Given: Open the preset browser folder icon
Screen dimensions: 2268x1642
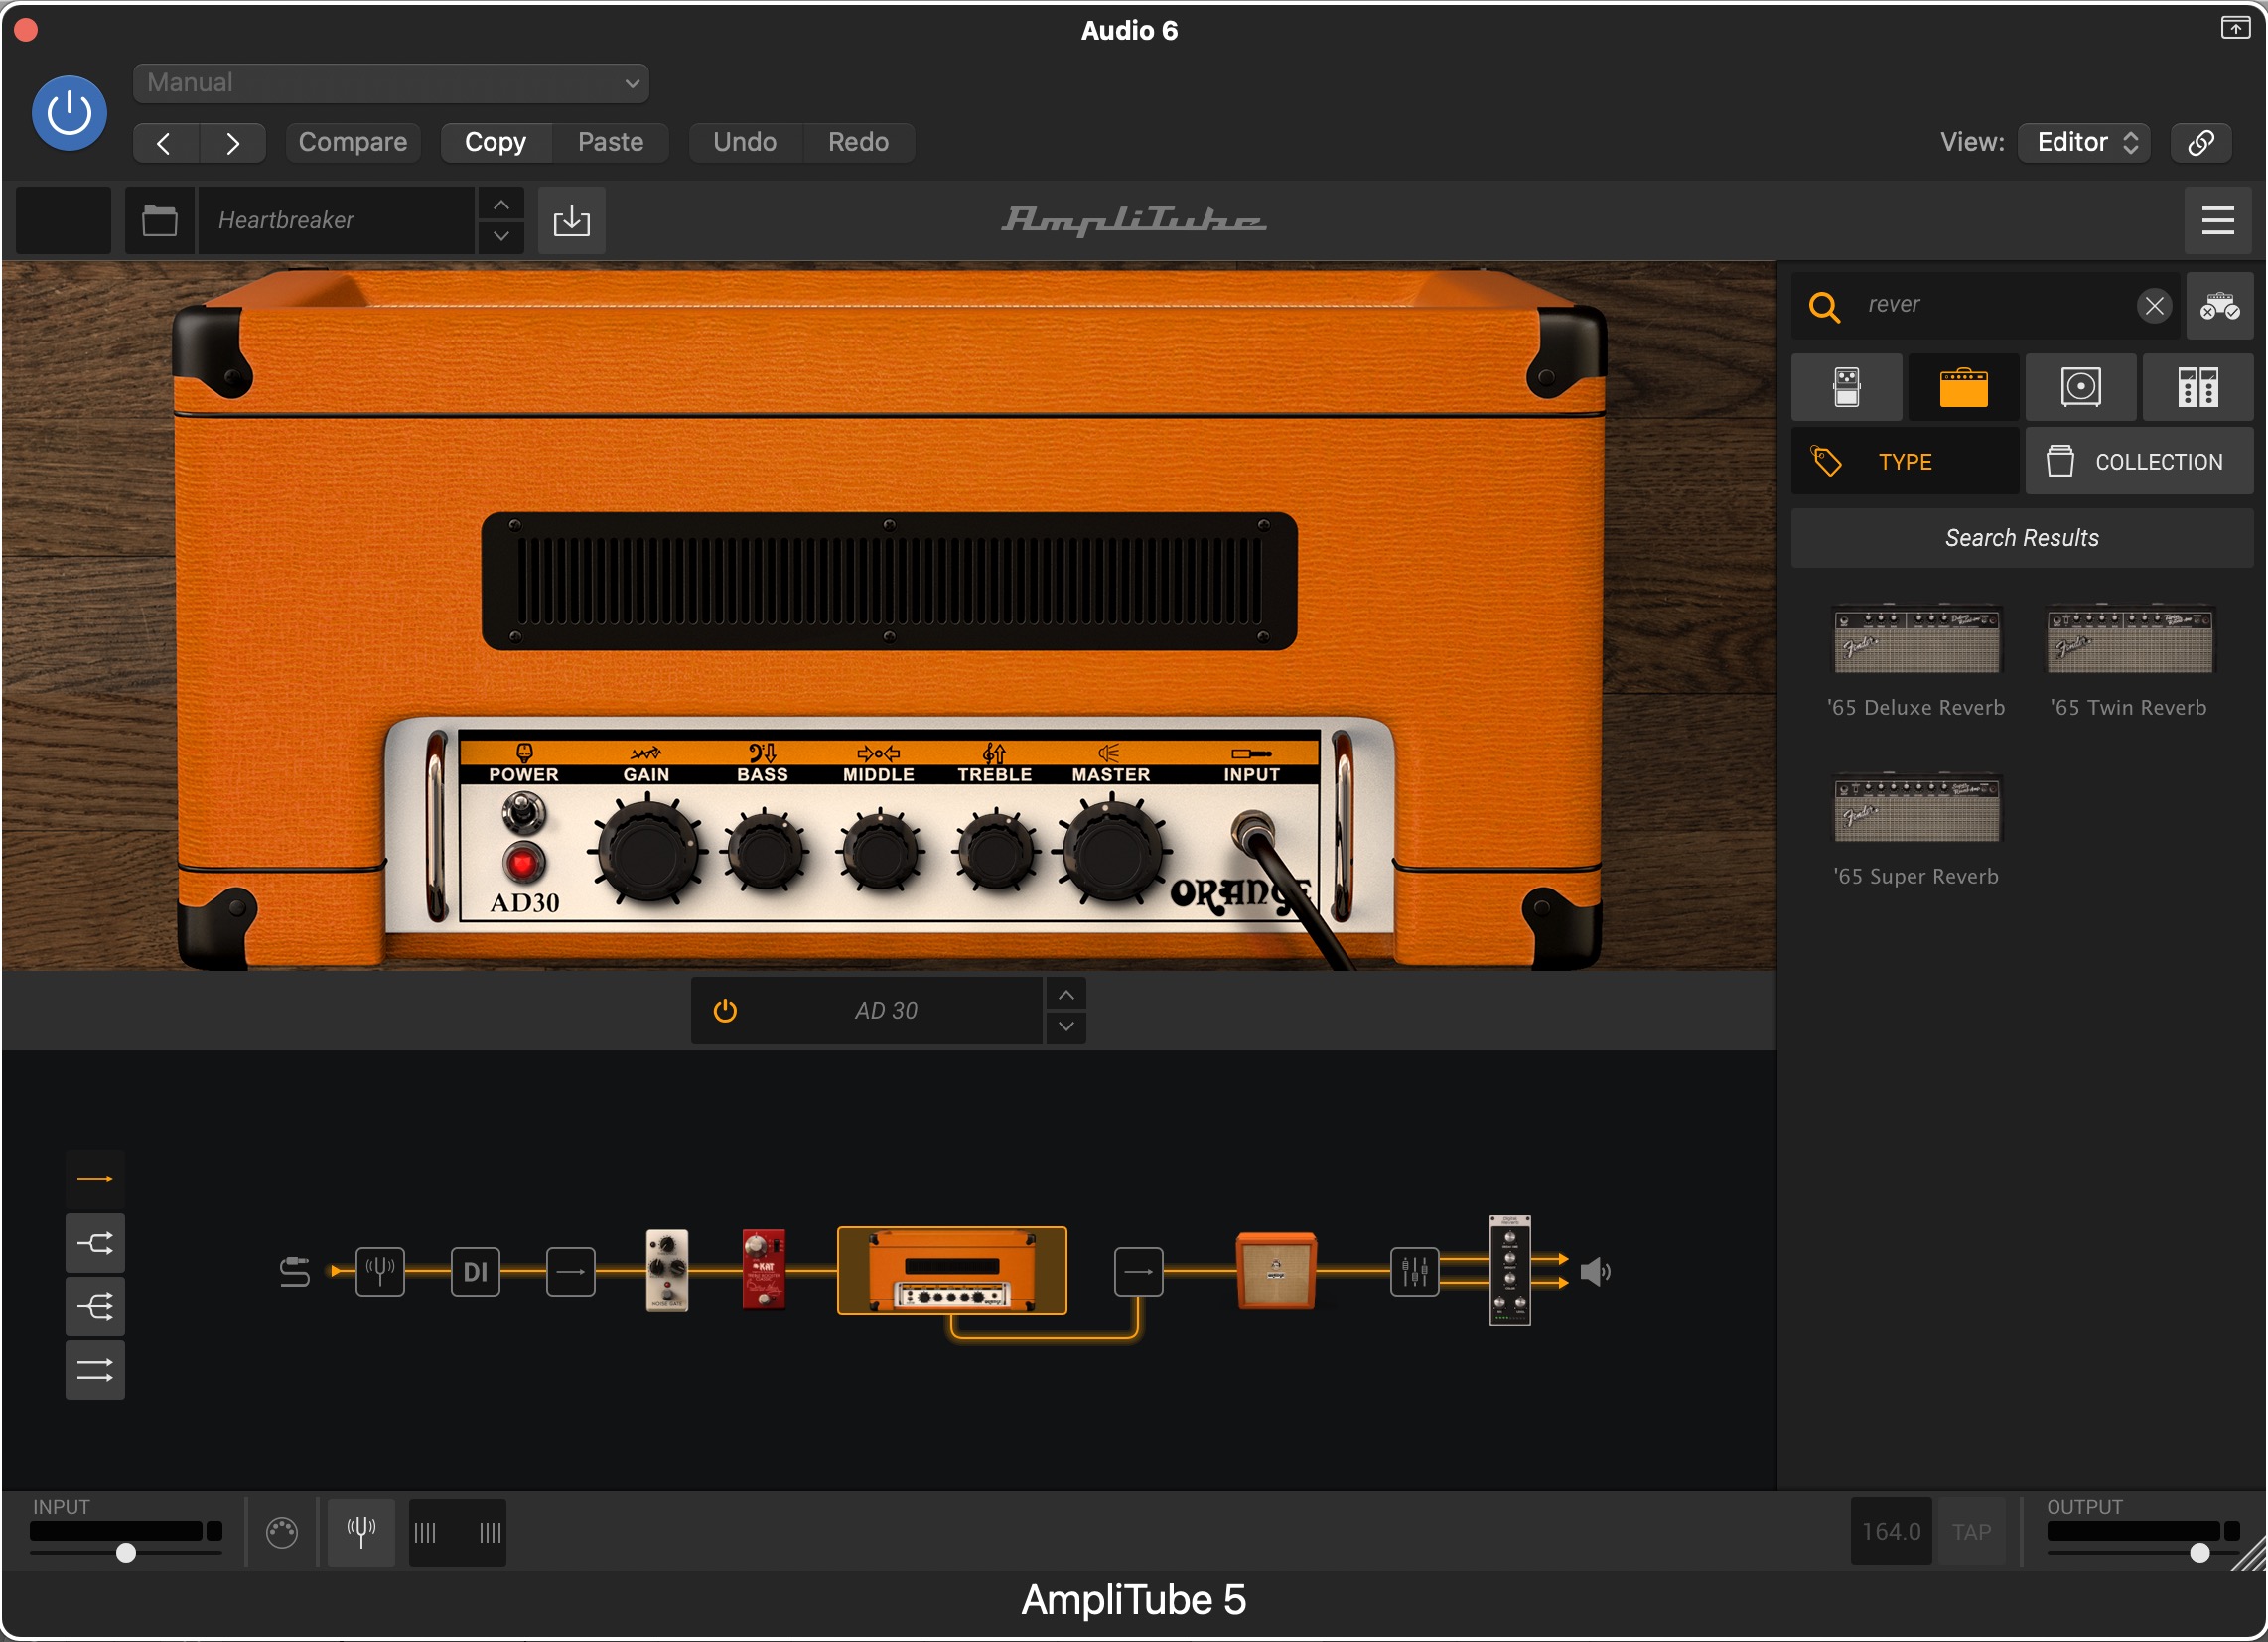Looking at the screenshot, I should coord(160,220).
